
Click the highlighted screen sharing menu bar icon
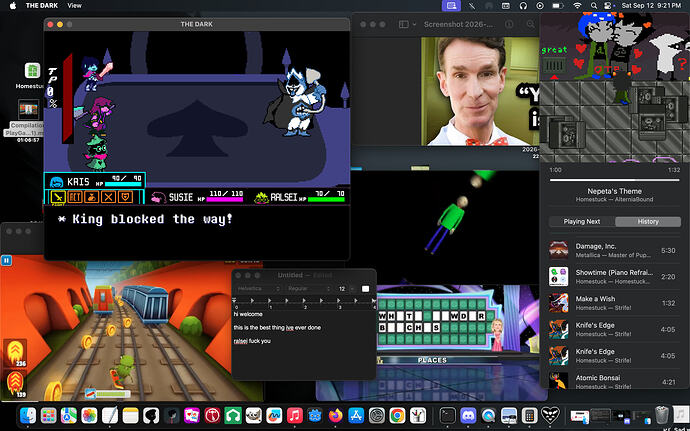(451, 6)
